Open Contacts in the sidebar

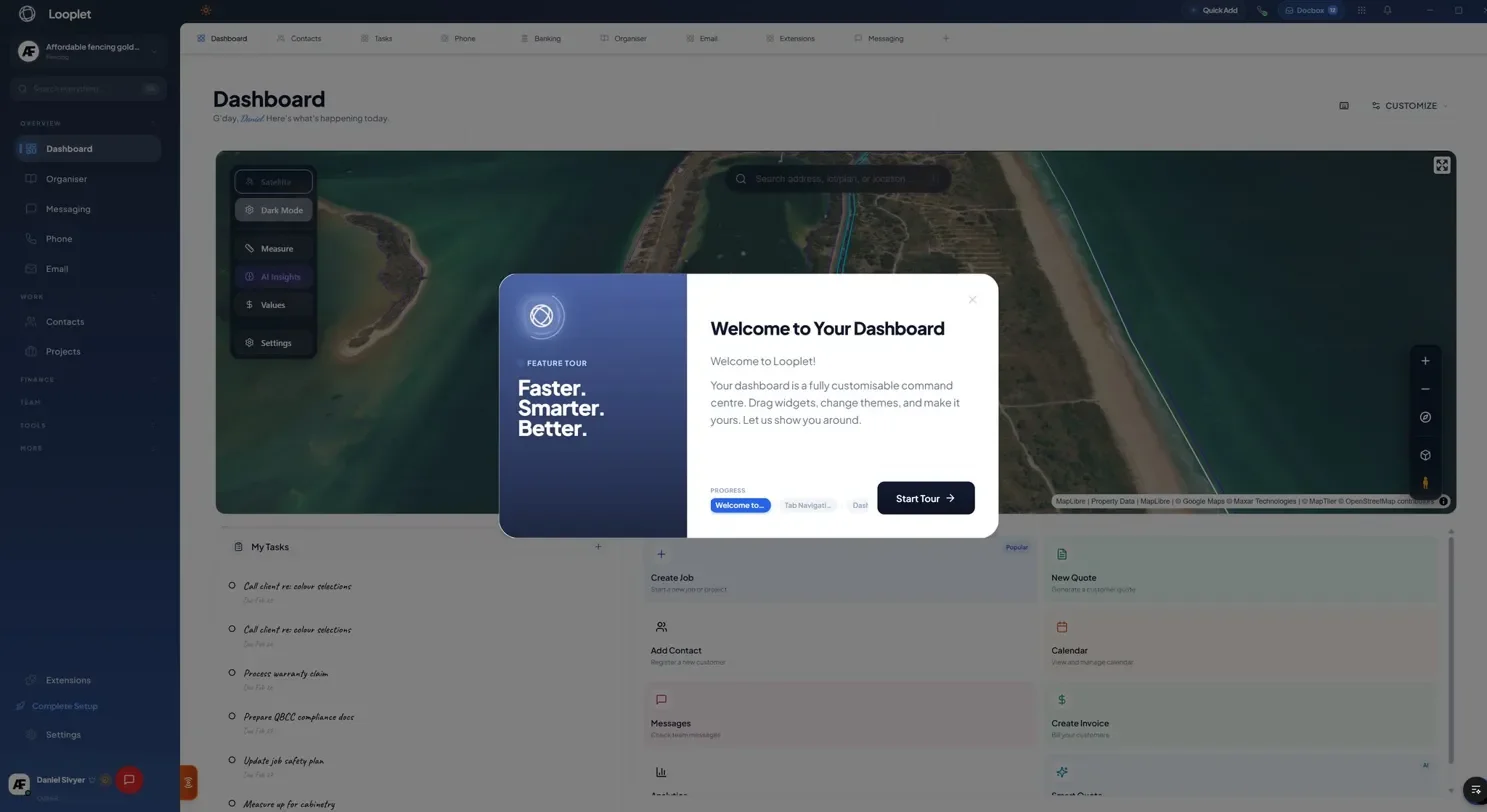click(88, 322)
